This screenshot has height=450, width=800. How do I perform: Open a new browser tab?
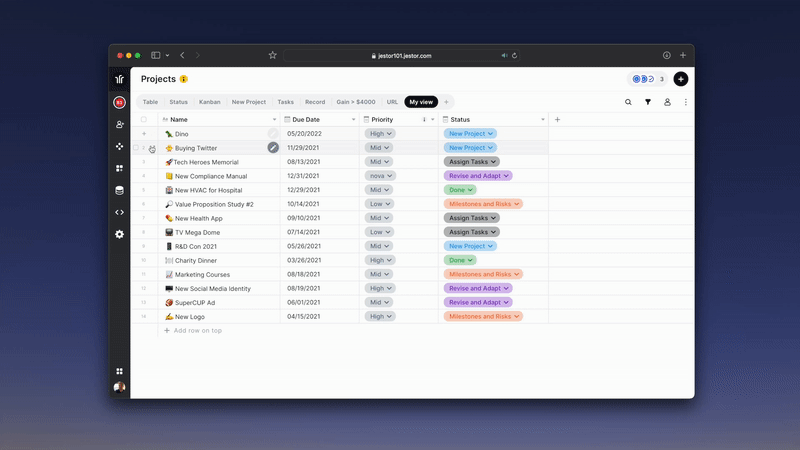[x=683, y=55]
